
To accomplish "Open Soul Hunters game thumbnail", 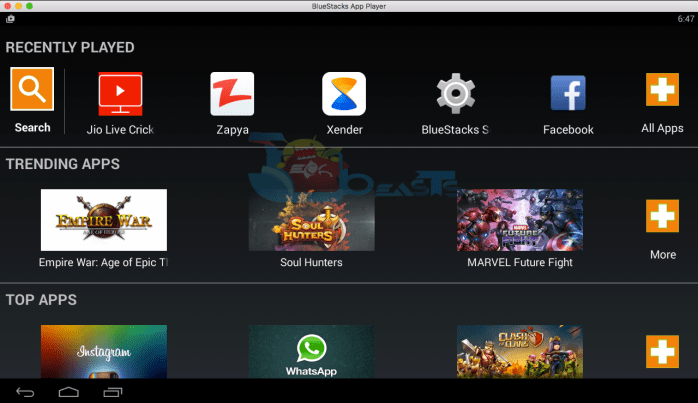I will [x=312, y=220].
